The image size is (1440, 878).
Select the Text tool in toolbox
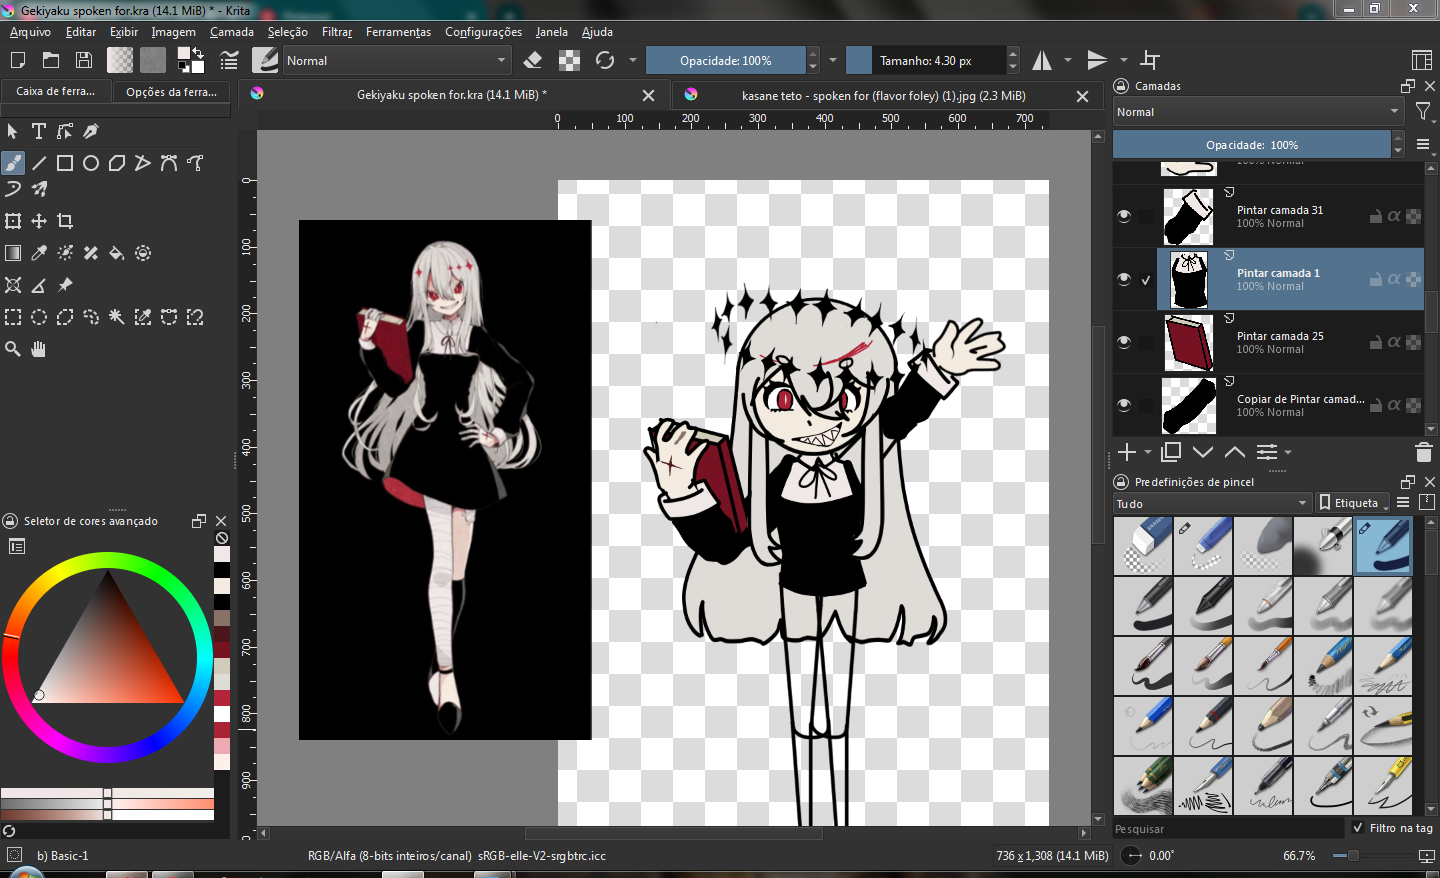tap(39, 131)
